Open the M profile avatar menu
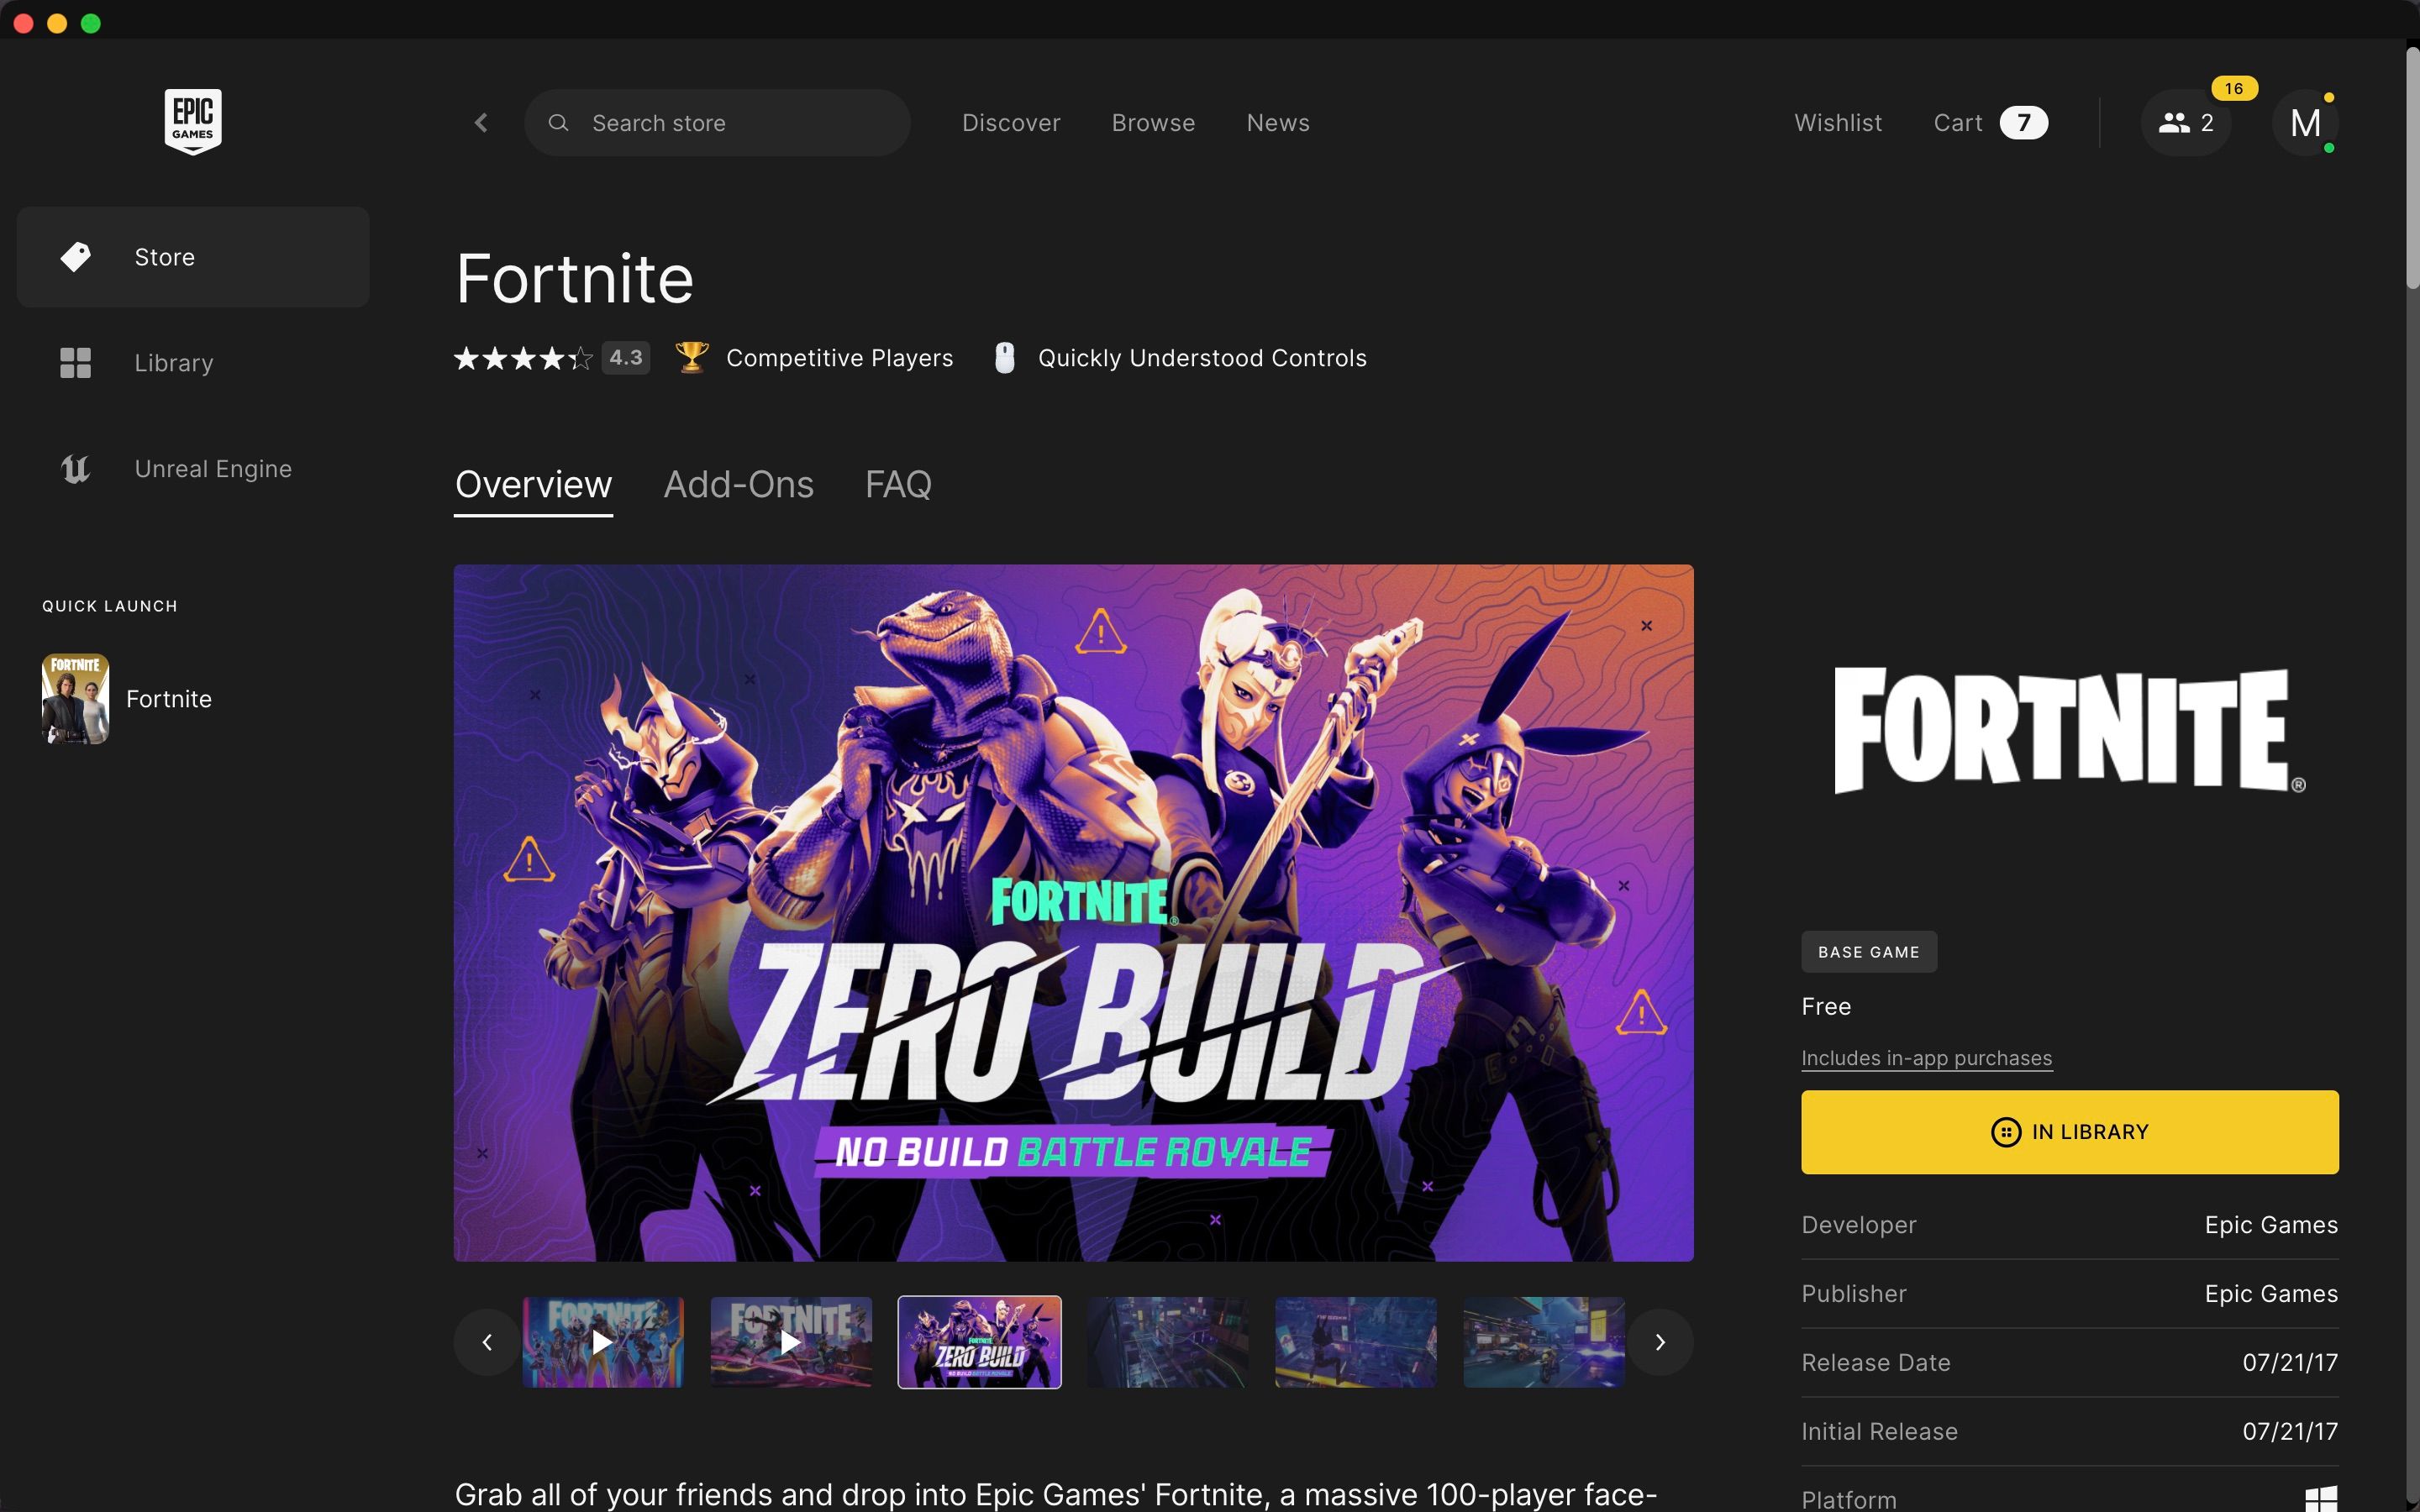 point(2305,122)
